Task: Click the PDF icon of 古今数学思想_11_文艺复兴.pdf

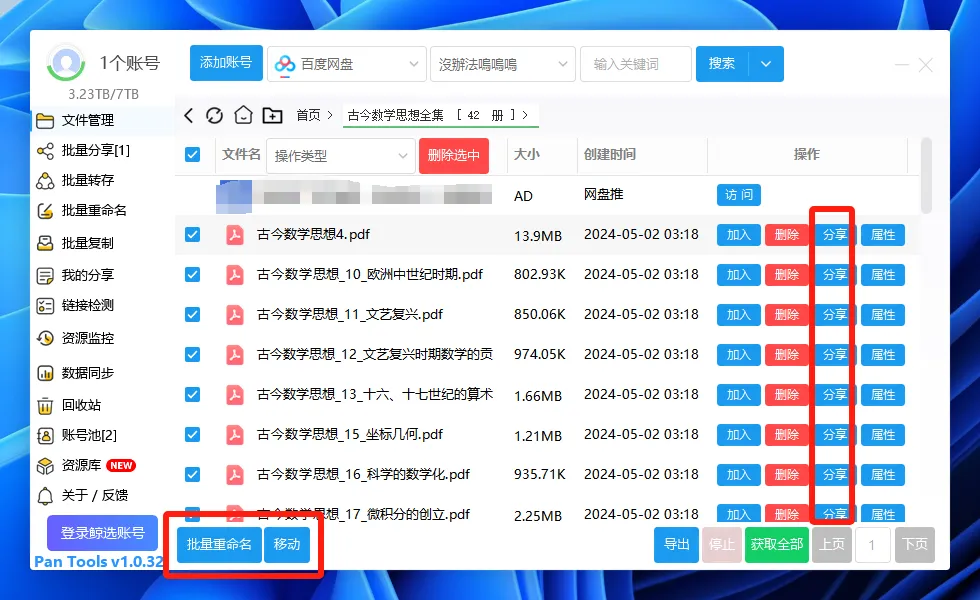Action: coord(235,315)
